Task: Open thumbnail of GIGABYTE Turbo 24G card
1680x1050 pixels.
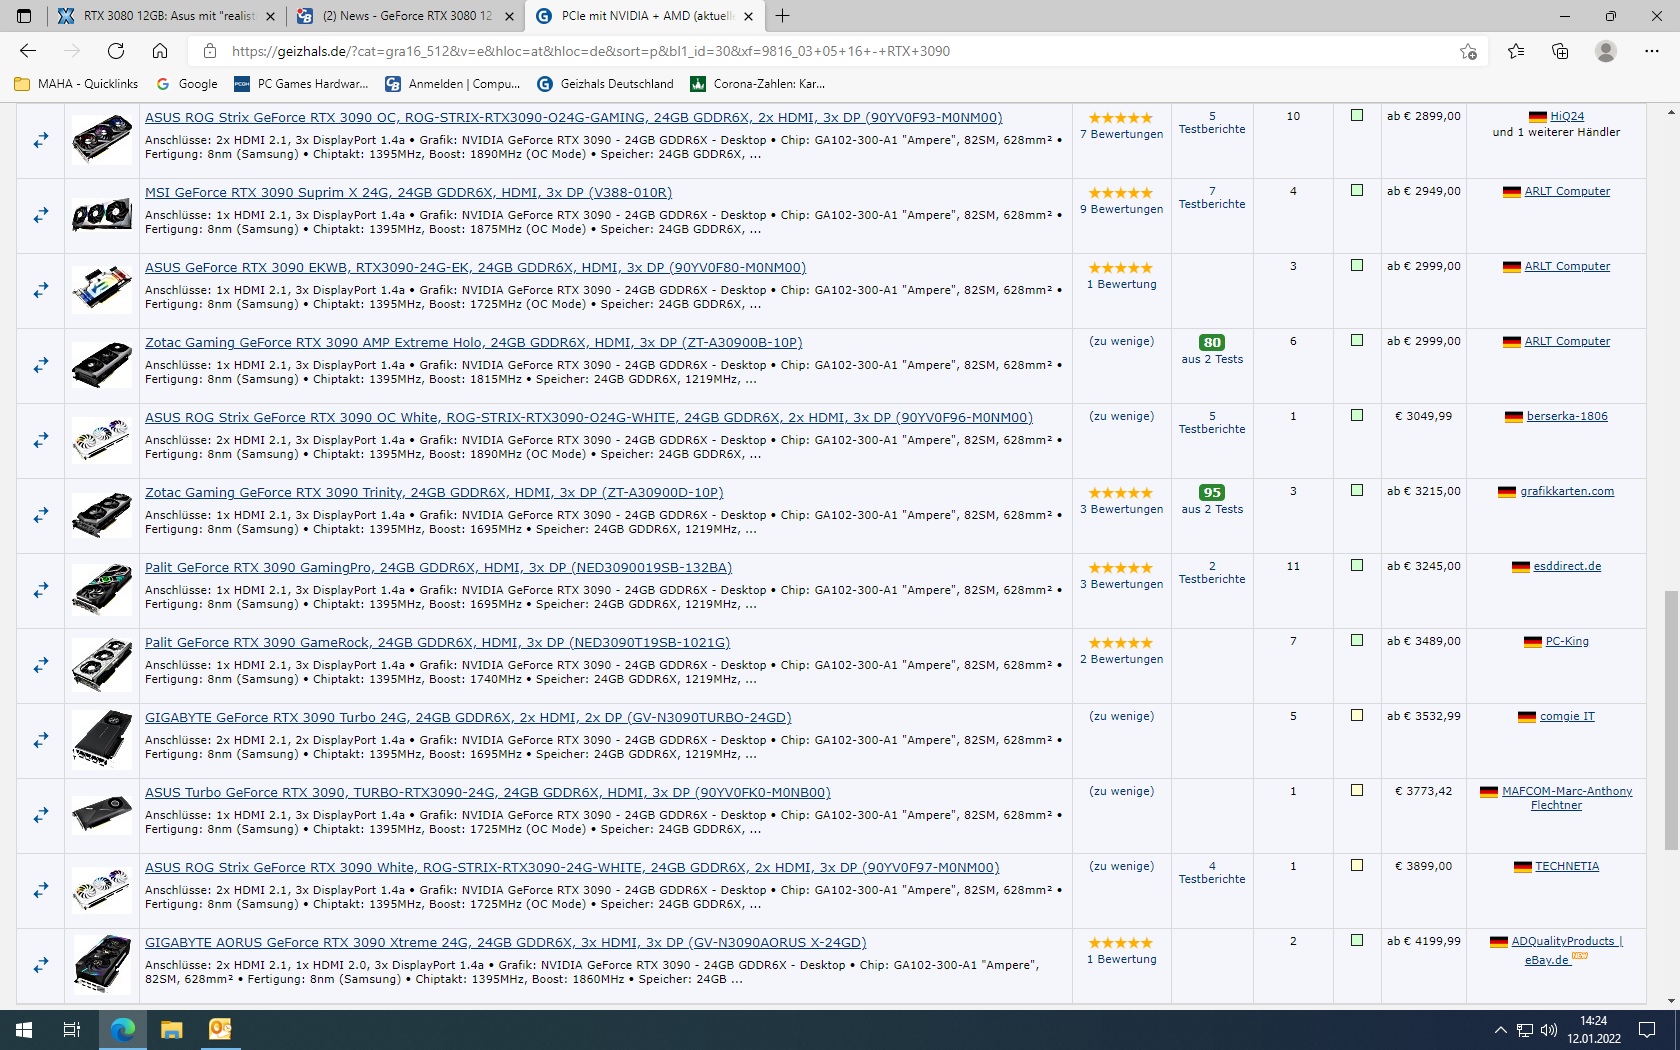Action: coord(102,740)
